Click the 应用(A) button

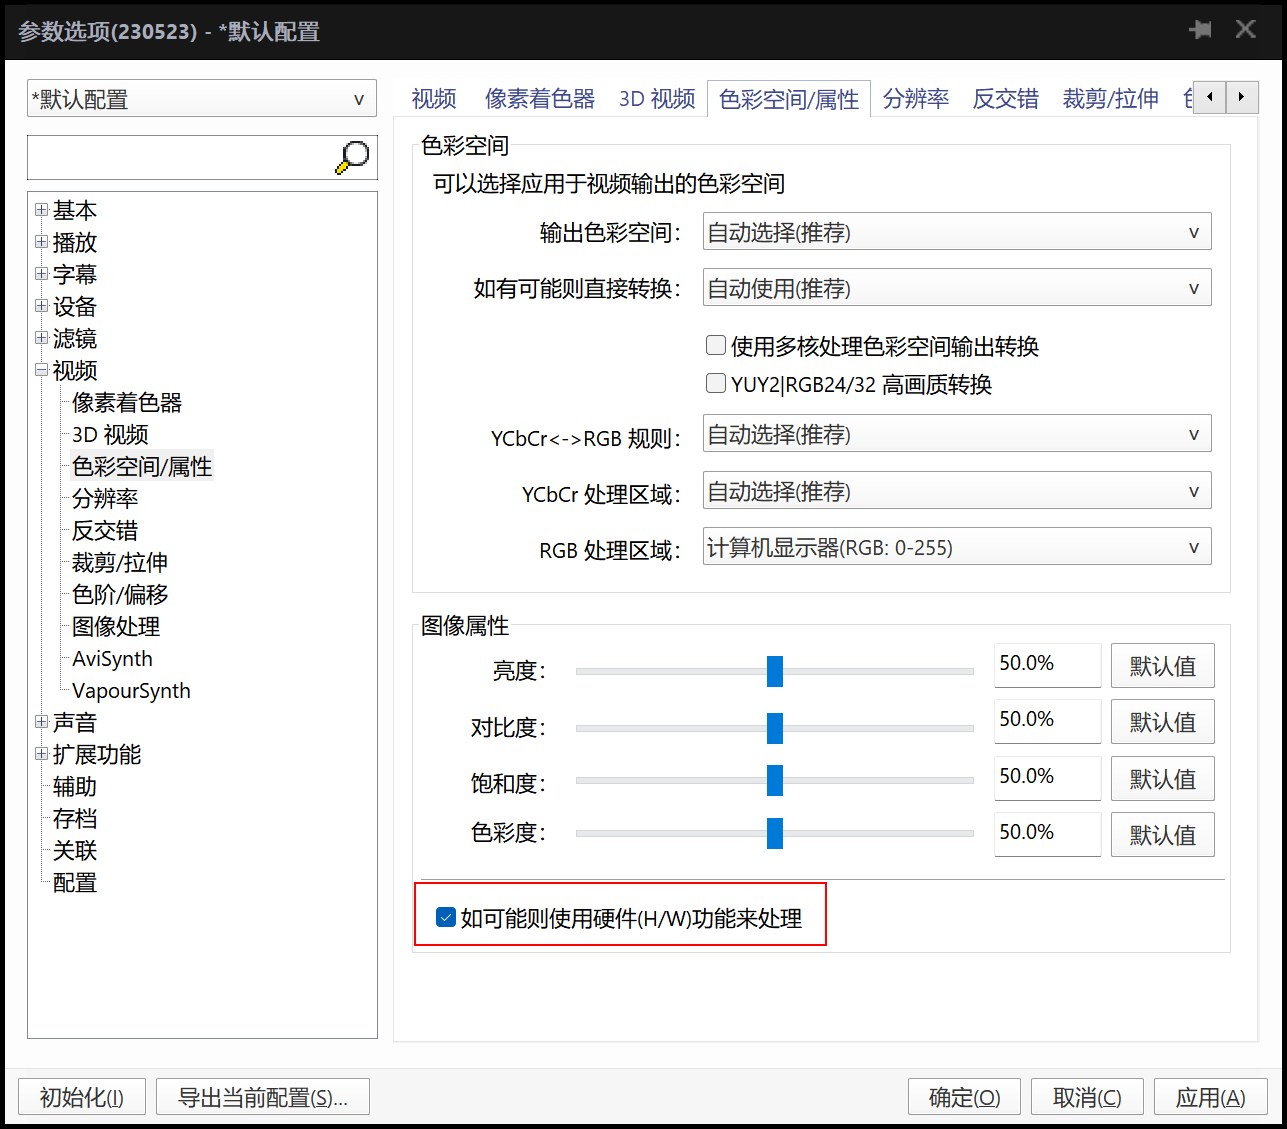tap(1210, 1097)
